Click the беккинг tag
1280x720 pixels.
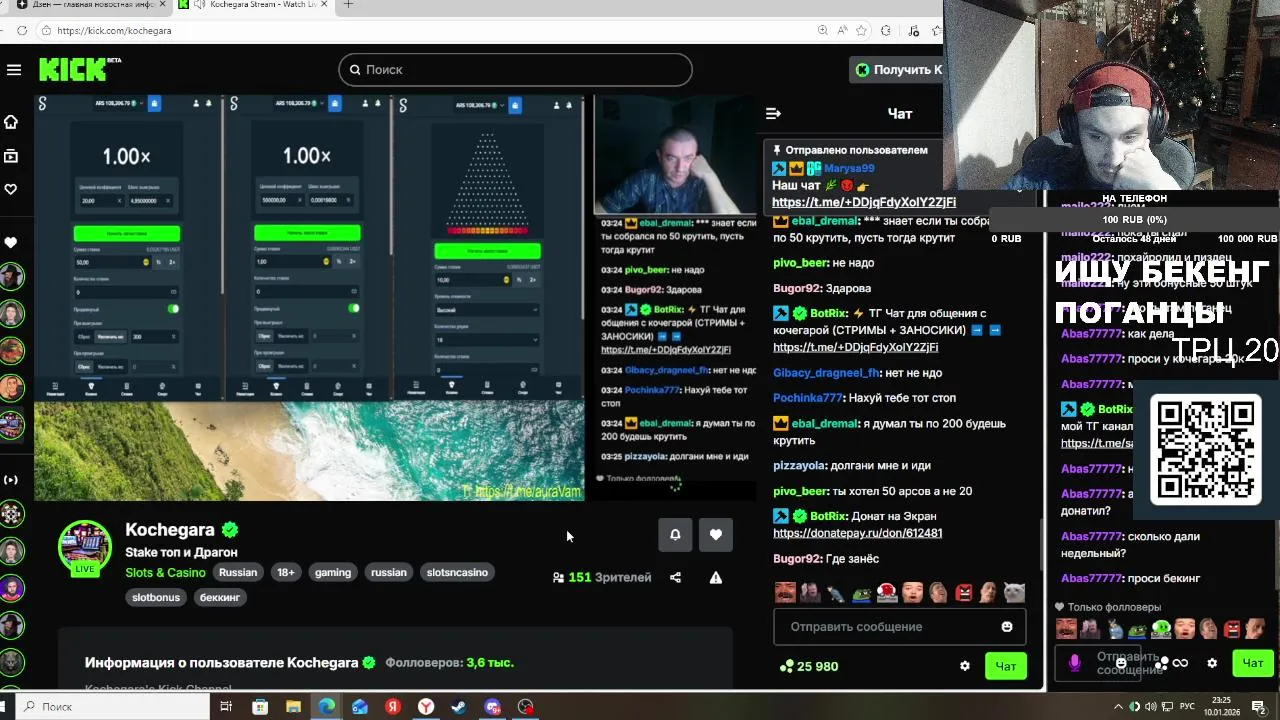(220, 597)
